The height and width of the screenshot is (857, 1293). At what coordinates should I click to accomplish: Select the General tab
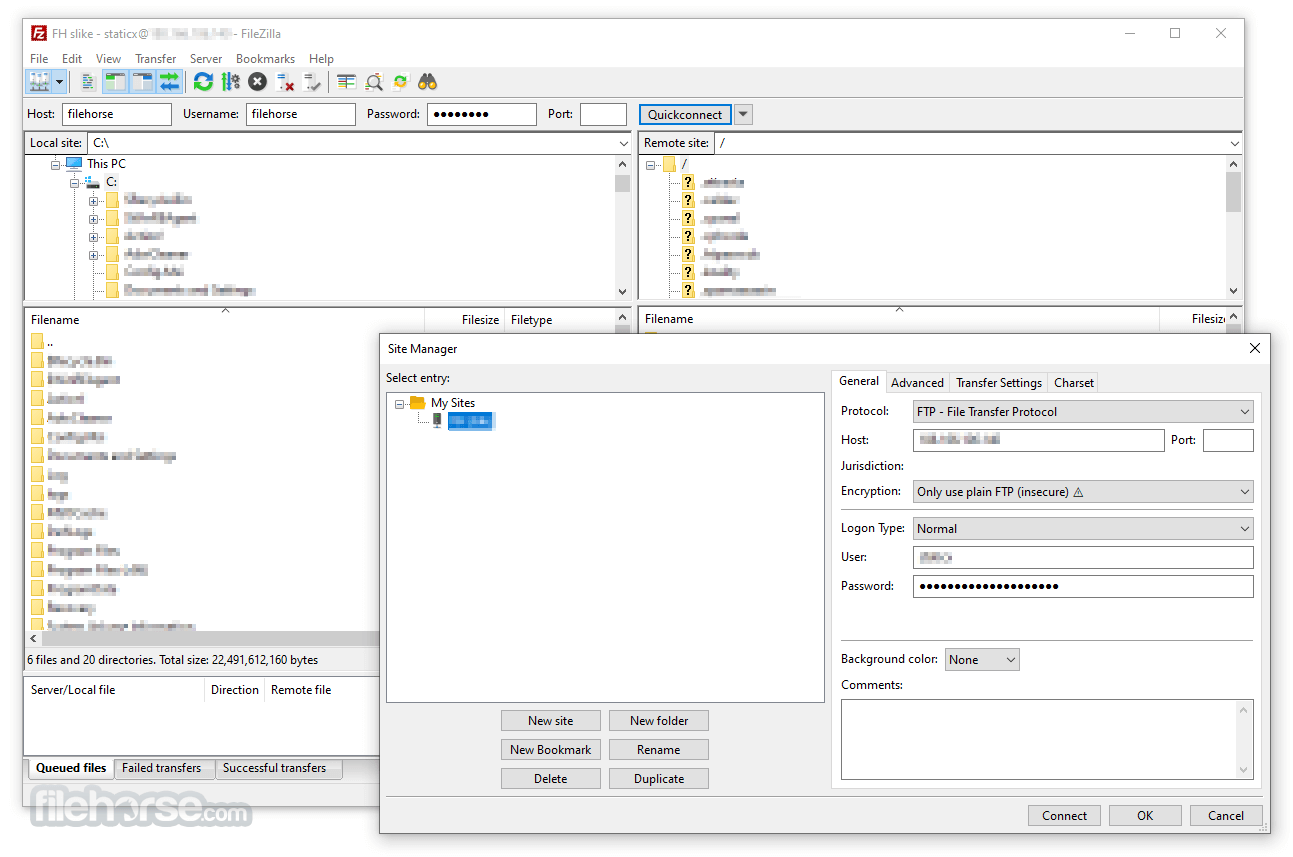tap(859, 381)
